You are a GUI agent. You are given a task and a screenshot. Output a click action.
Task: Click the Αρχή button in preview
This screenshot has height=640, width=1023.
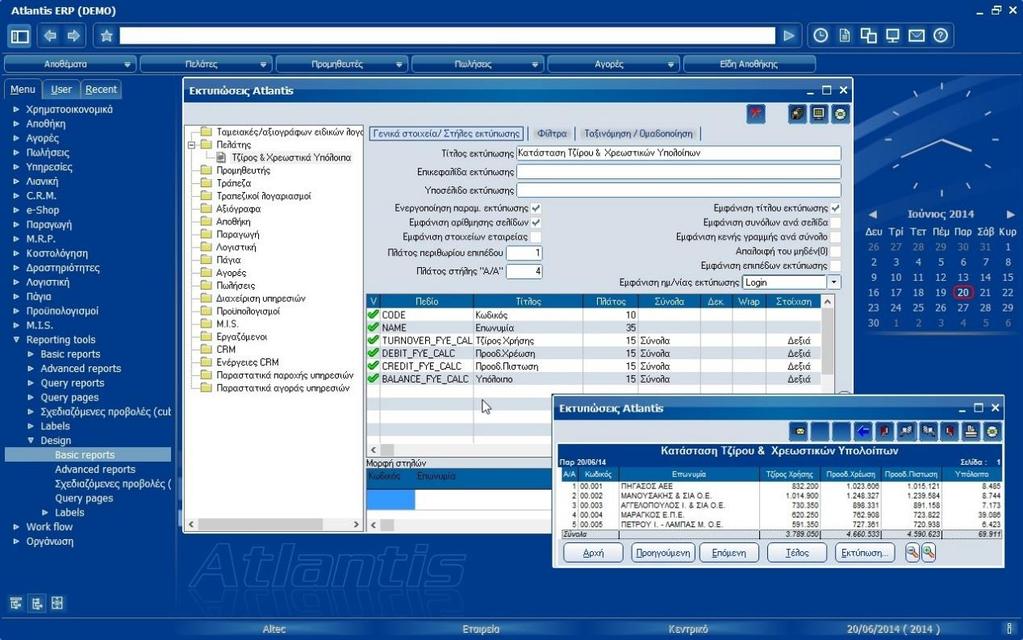pos(593,553)
